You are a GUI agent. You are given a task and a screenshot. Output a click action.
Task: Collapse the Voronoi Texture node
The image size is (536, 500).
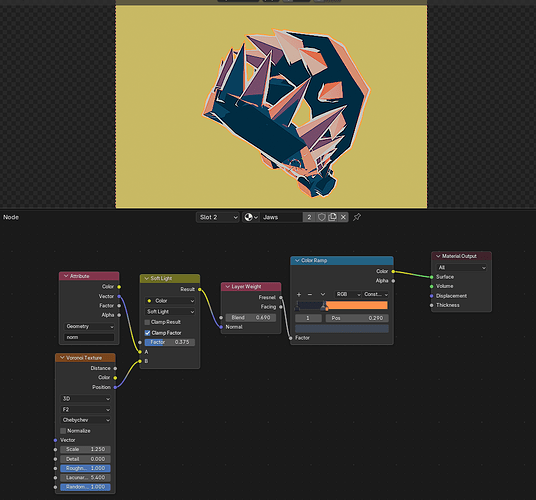click(62, 357)
